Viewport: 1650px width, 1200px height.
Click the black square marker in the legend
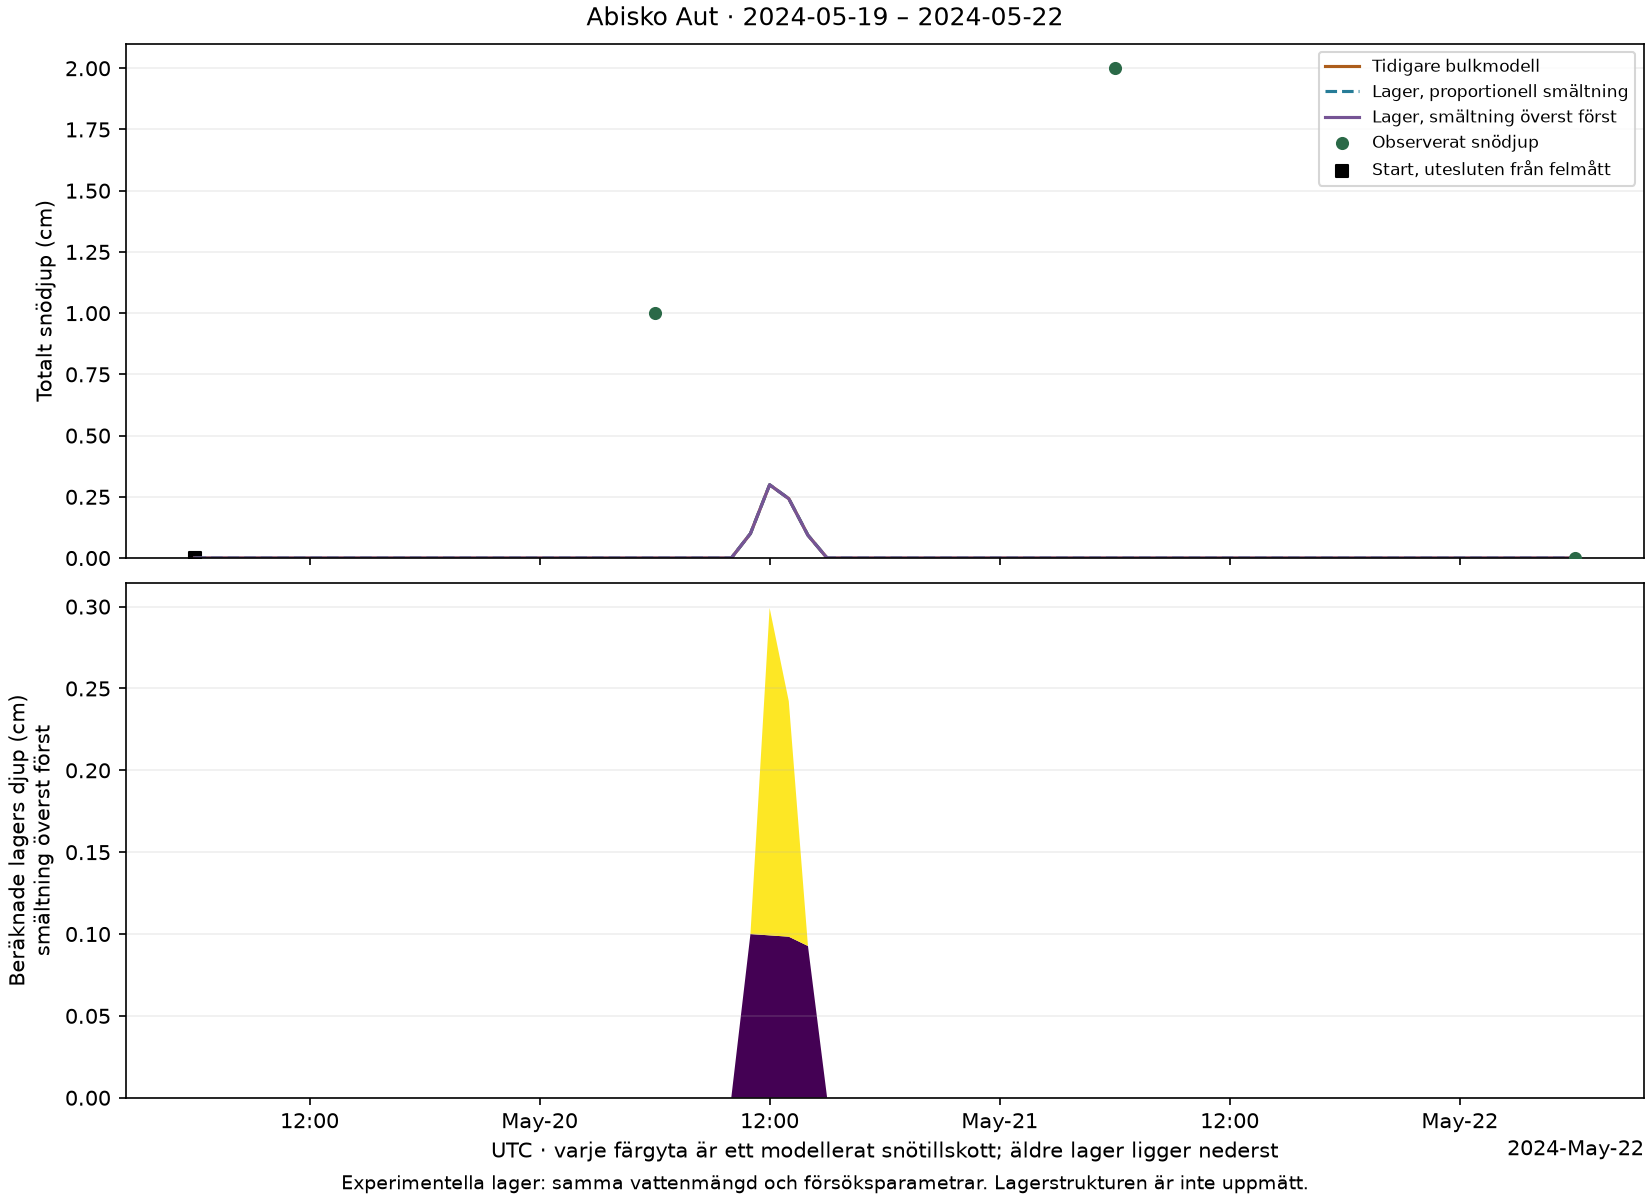click(1342, 170)
